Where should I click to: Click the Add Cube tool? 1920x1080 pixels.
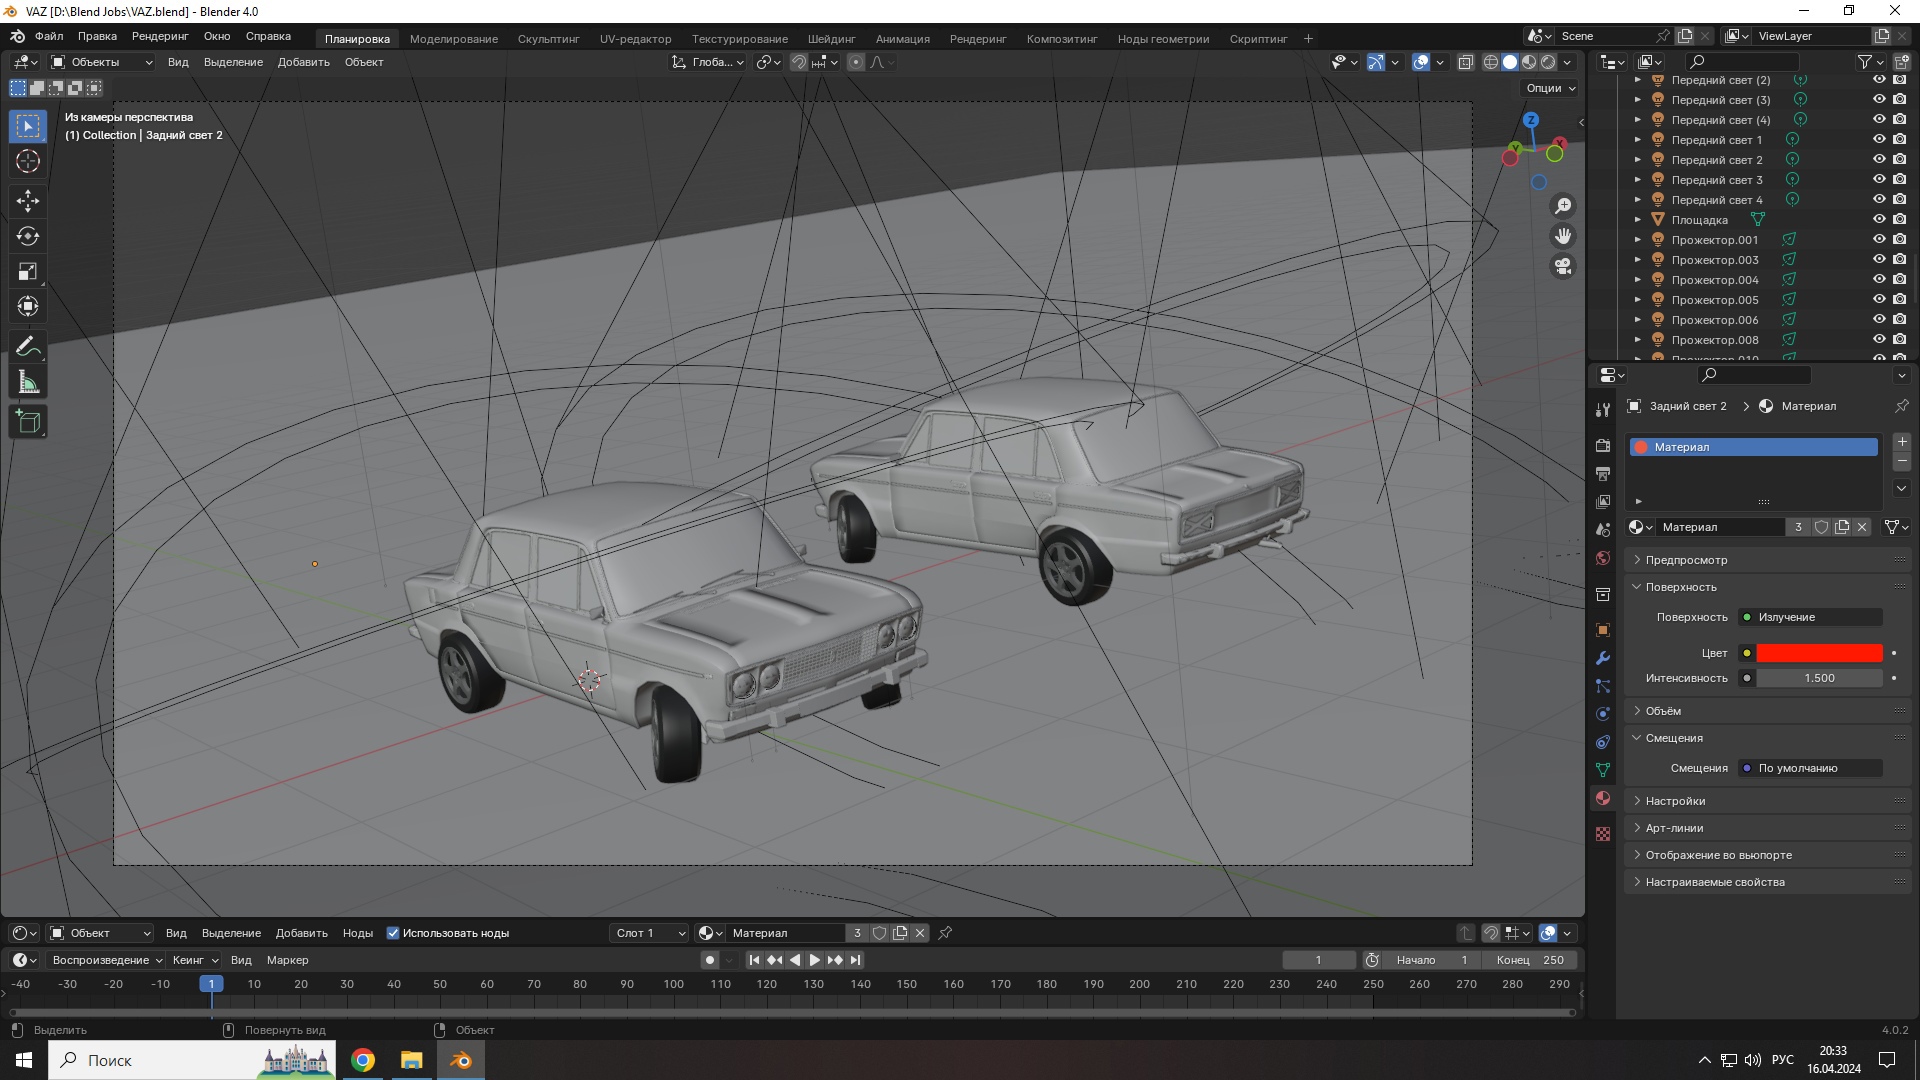[x=28, y=422]
